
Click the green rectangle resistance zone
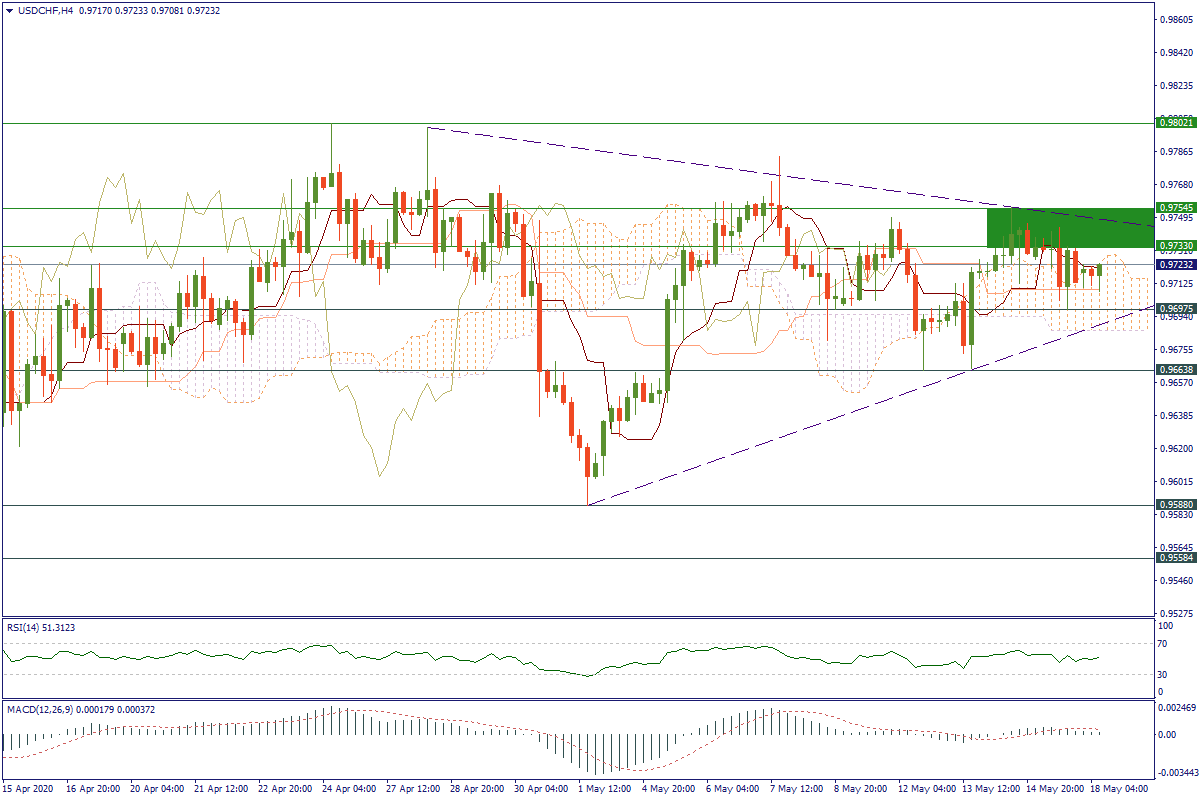point(1065,228)
